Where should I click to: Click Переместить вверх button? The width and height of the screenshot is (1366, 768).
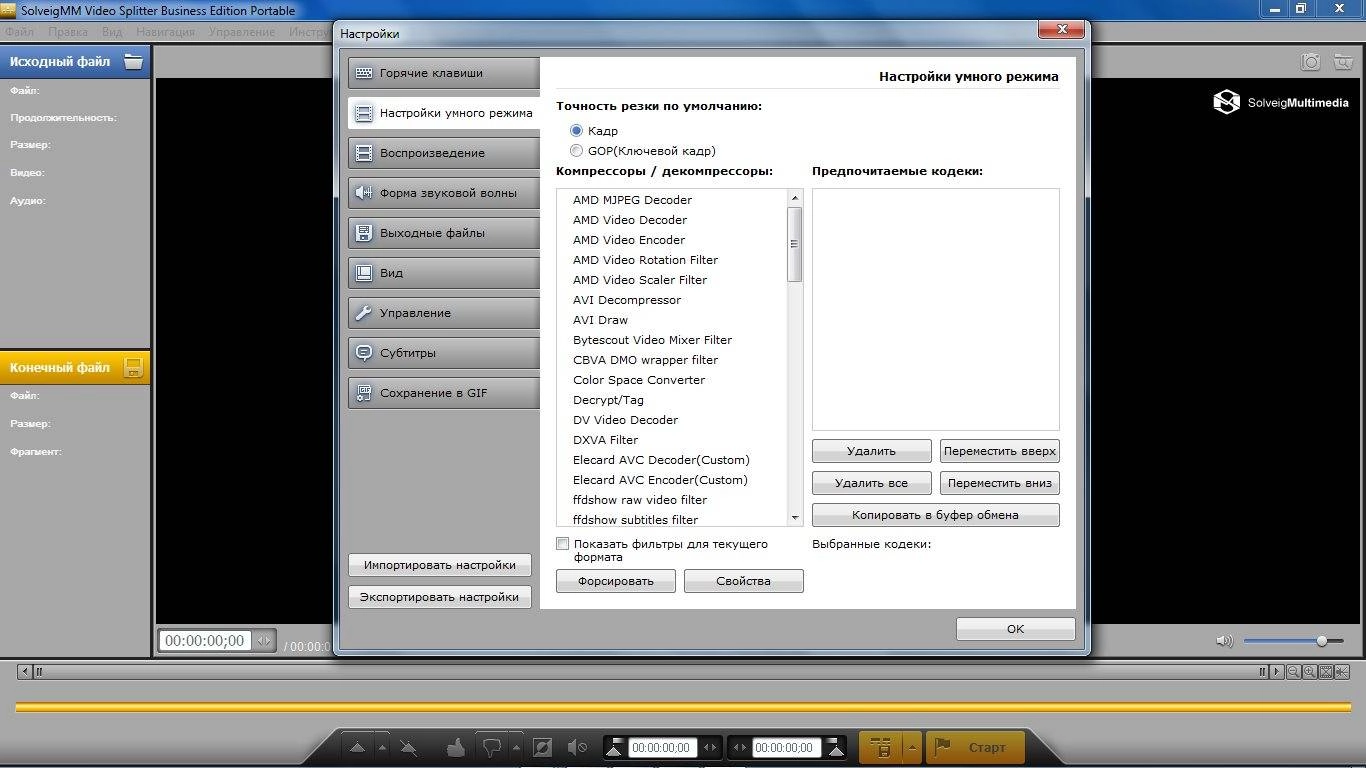point(999,451)
